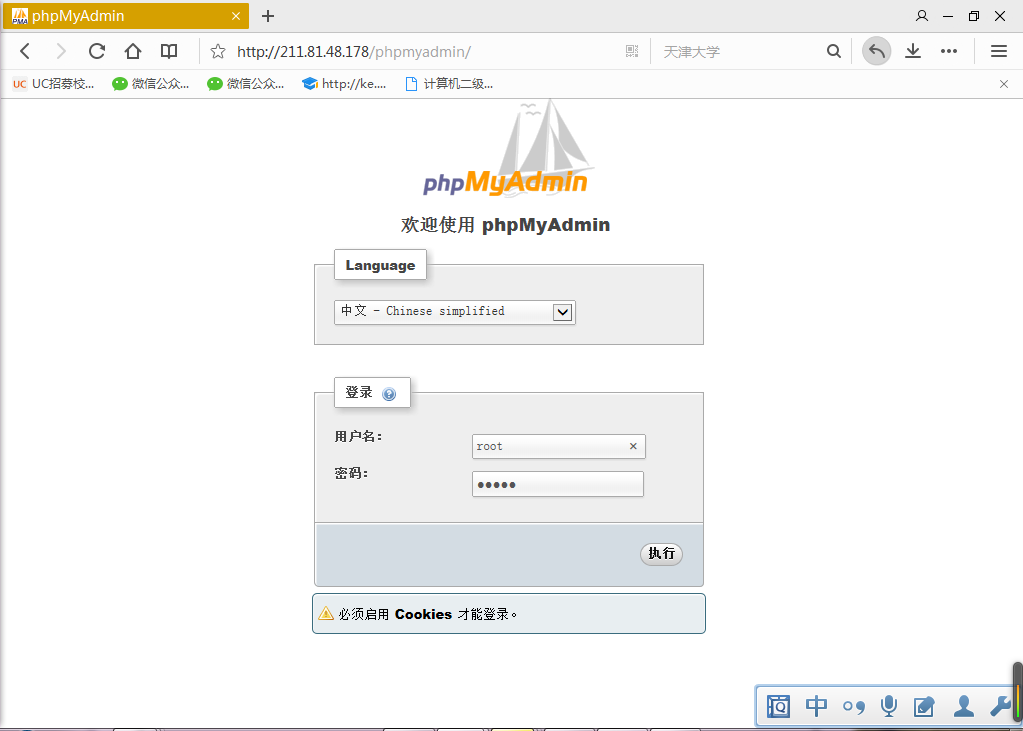Screen dimensions: 1023x731
Task: Go to the browser home page icon
Action: point(133,51)
